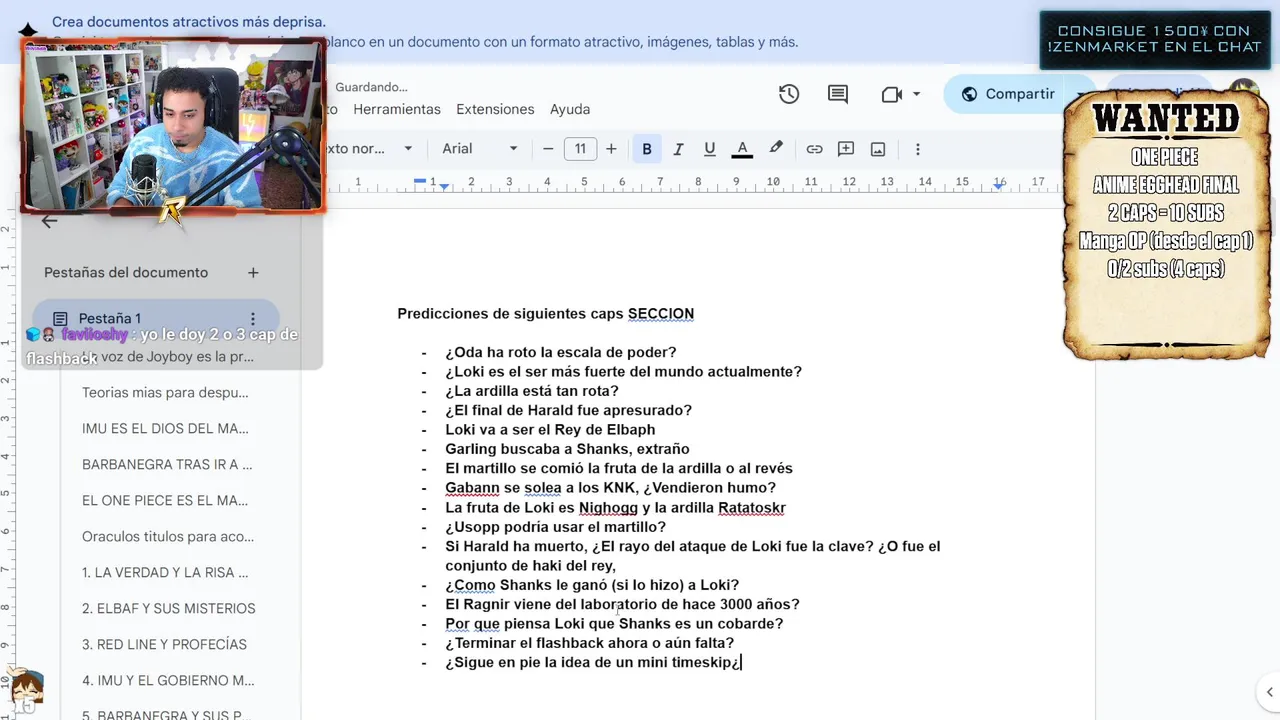Open outline entry 3. RED LINE Y PROFECÍAS
Screen dimensions: 1280x720
(164, 645)
